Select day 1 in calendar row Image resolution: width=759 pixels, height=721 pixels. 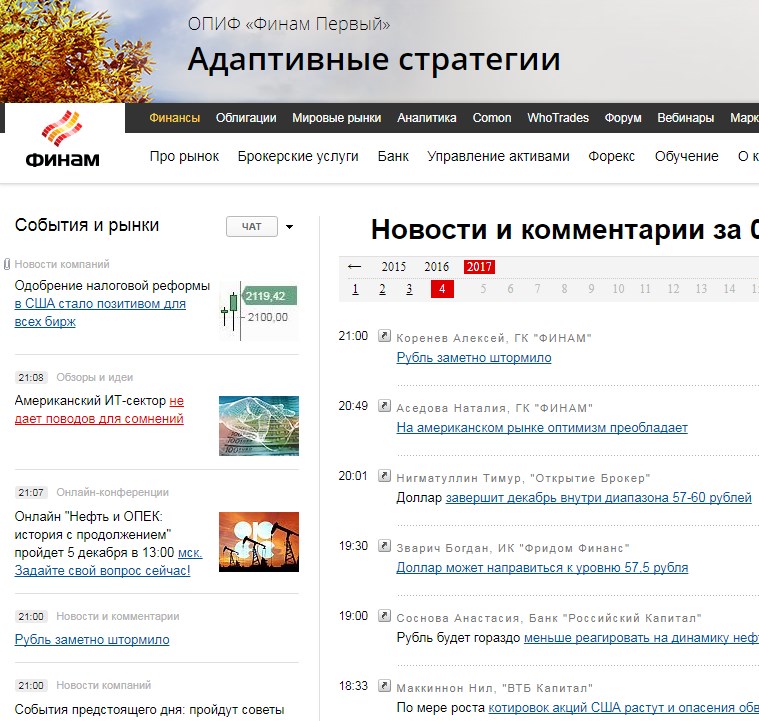(x=355, y=289)
